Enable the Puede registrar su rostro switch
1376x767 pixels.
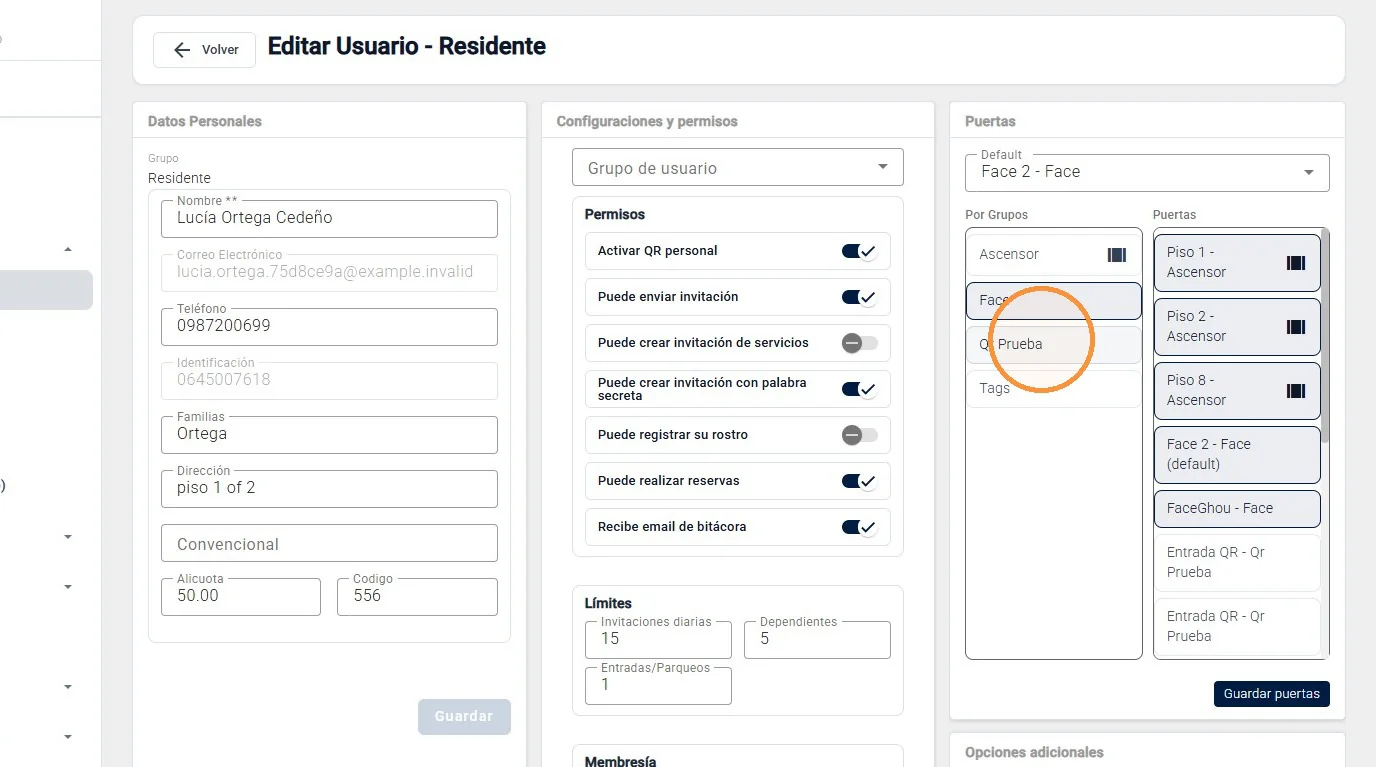(859, 435)
